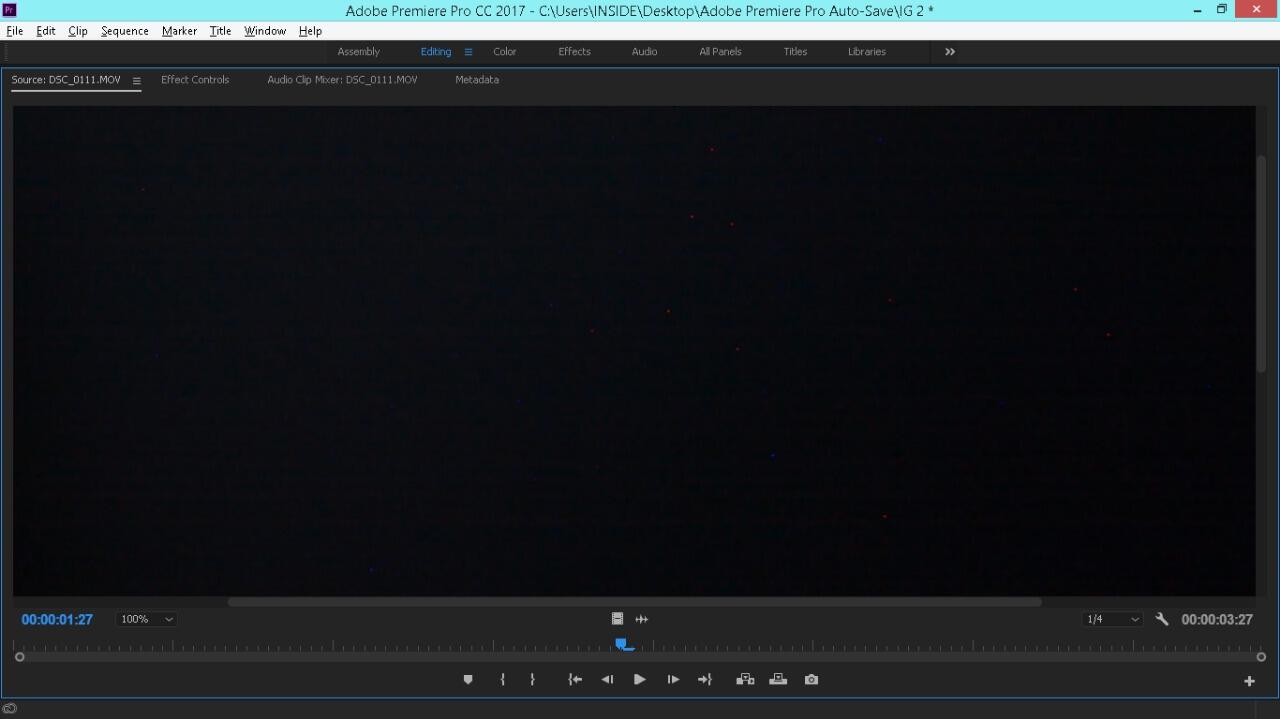Open the Help menu
Screen dimensions: 1280x719
(x=310, y=31)
